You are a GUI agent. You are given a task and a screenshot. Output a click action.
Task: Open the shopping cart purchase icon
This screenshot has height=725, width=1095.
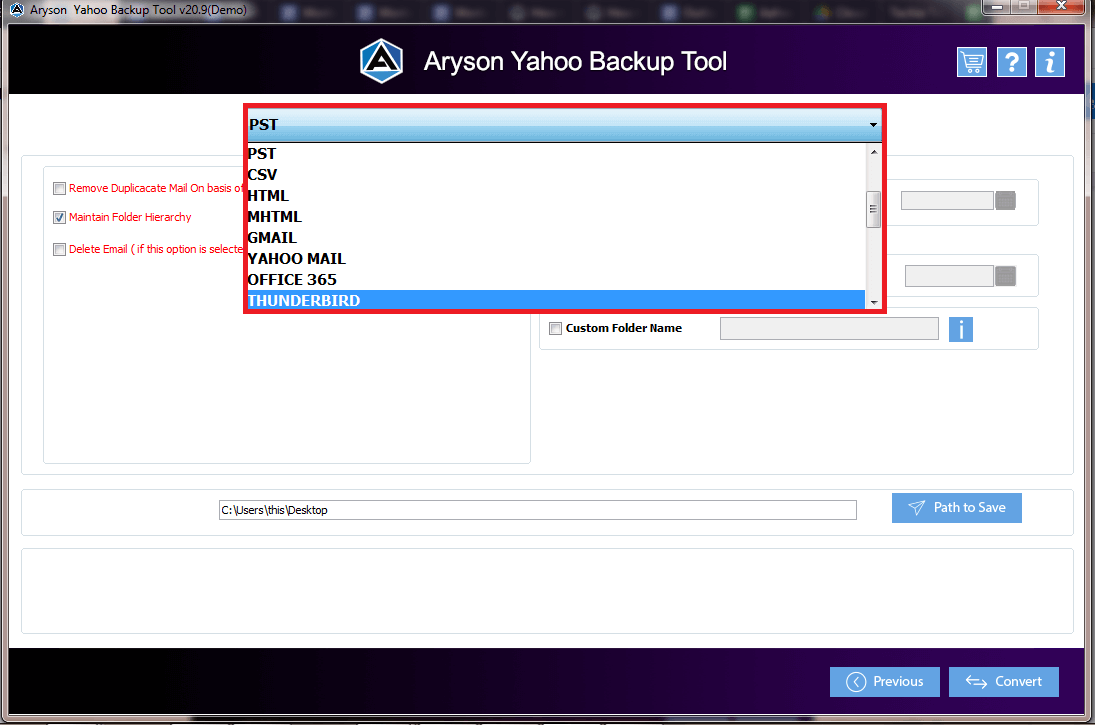971,61
